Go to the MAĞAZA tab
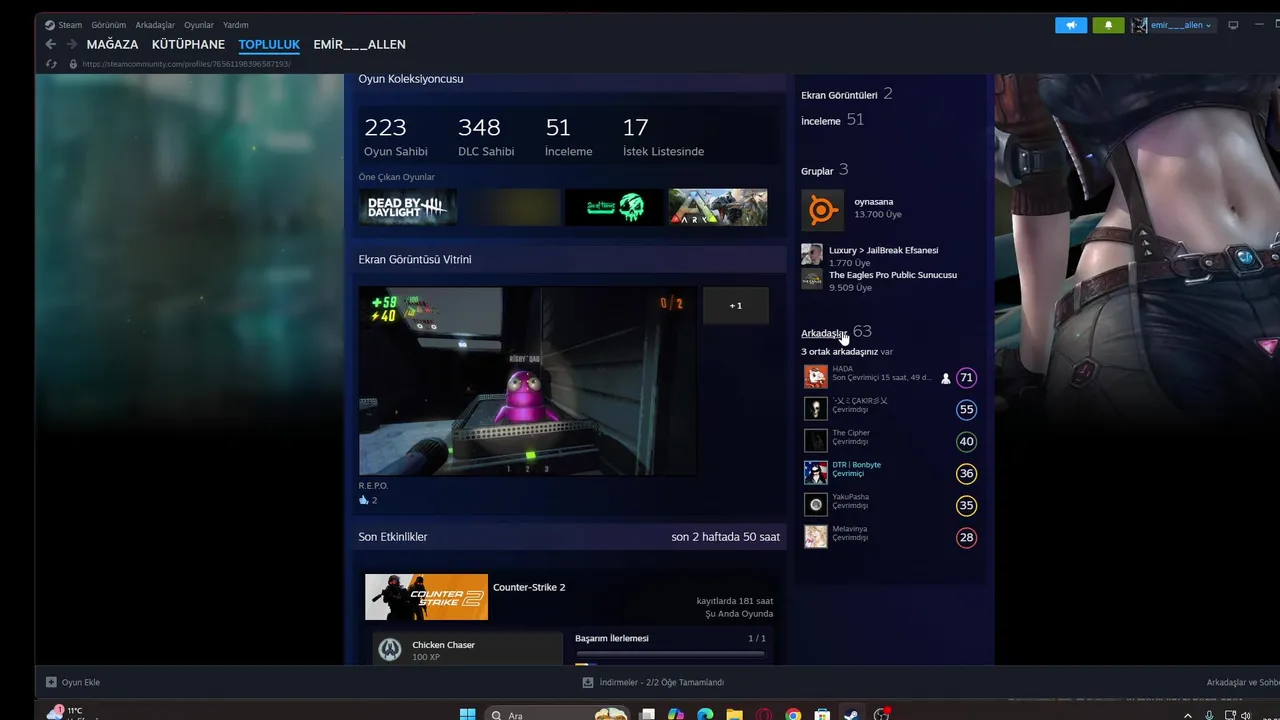 click(x=112, y=44)
